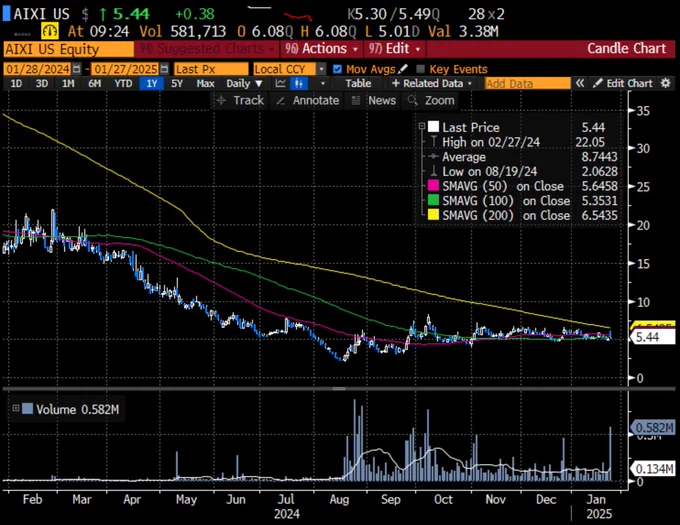The width and height of the screenshot is (680, 525).
Task: Open the end date calendar picker icon
Action: [164, 69]
